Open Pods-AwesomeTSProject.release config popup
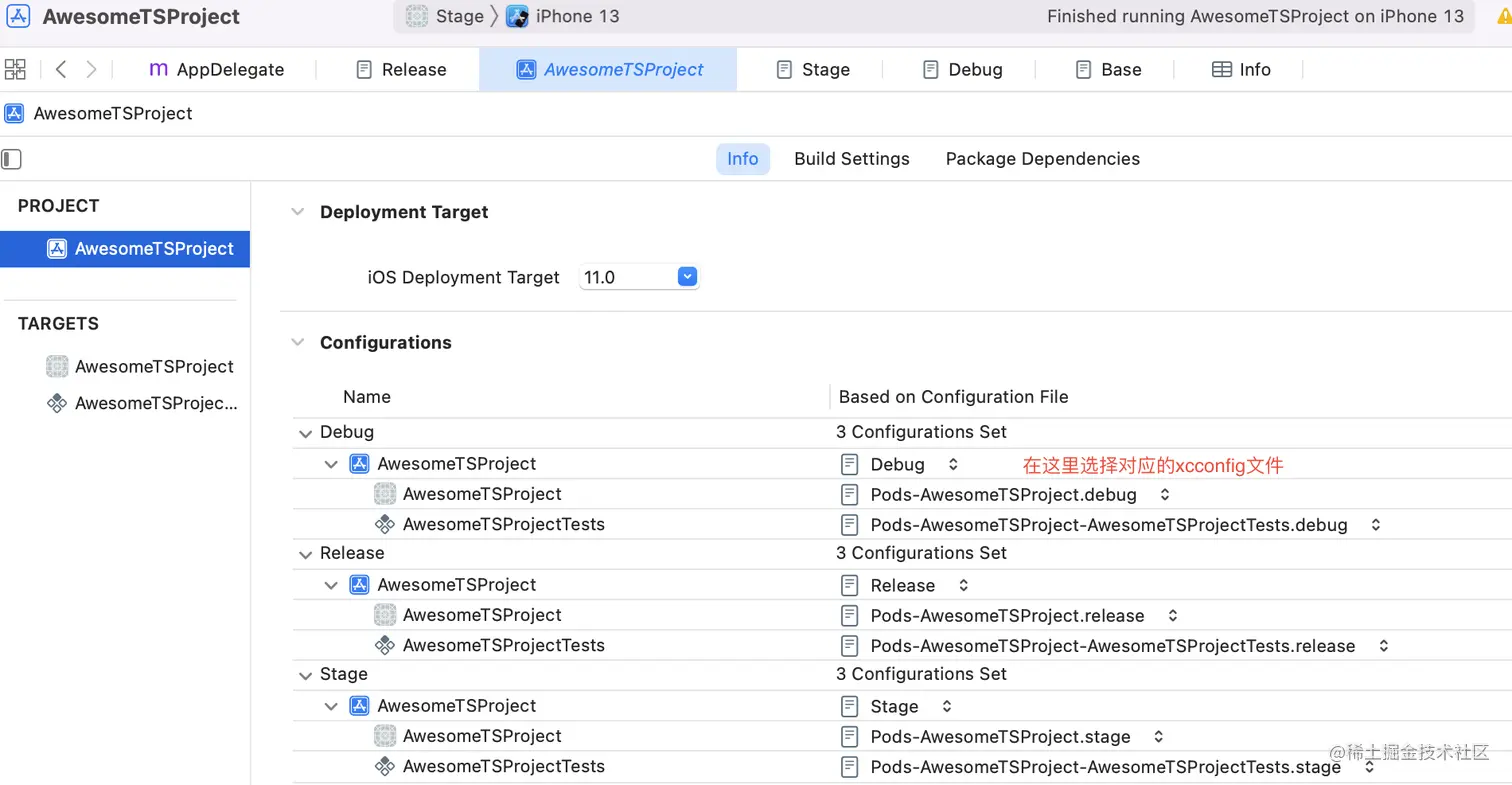This screenshot has width=1512, height=785. pyautogui.click(x=1172, y=615)
